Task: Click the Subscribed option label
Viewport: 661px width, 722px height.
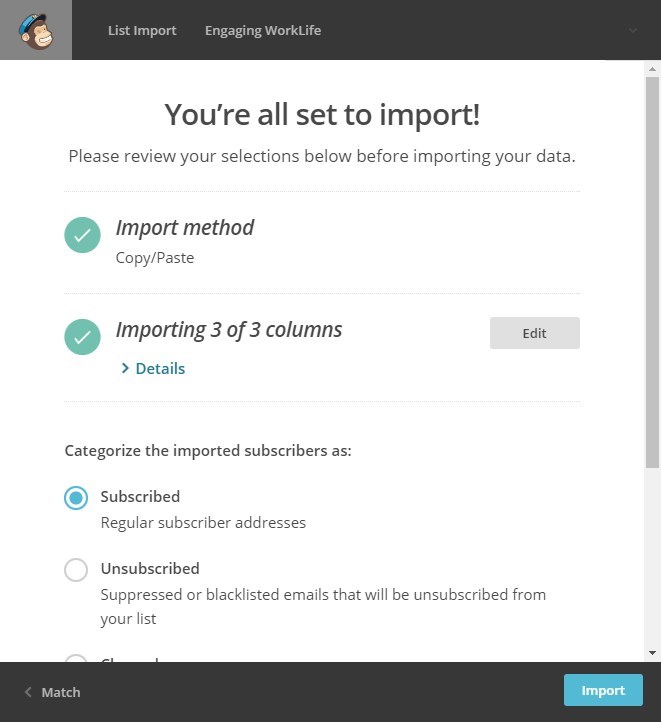Action: tap(140, 496)
